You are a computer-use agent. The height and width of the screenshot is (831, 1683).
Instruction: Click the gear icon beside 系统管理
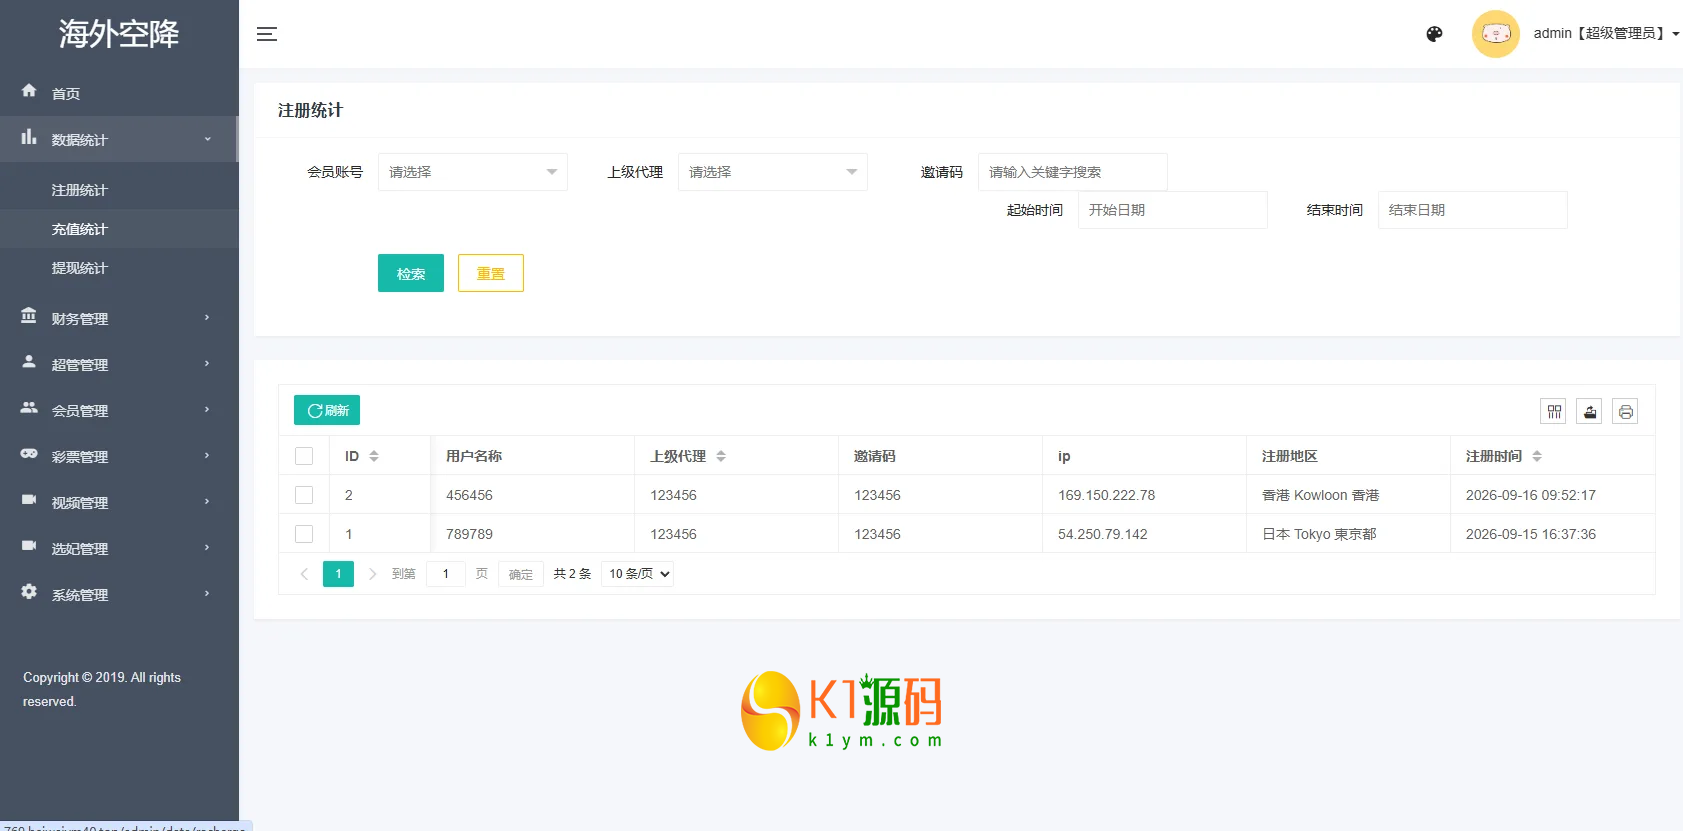29,591
